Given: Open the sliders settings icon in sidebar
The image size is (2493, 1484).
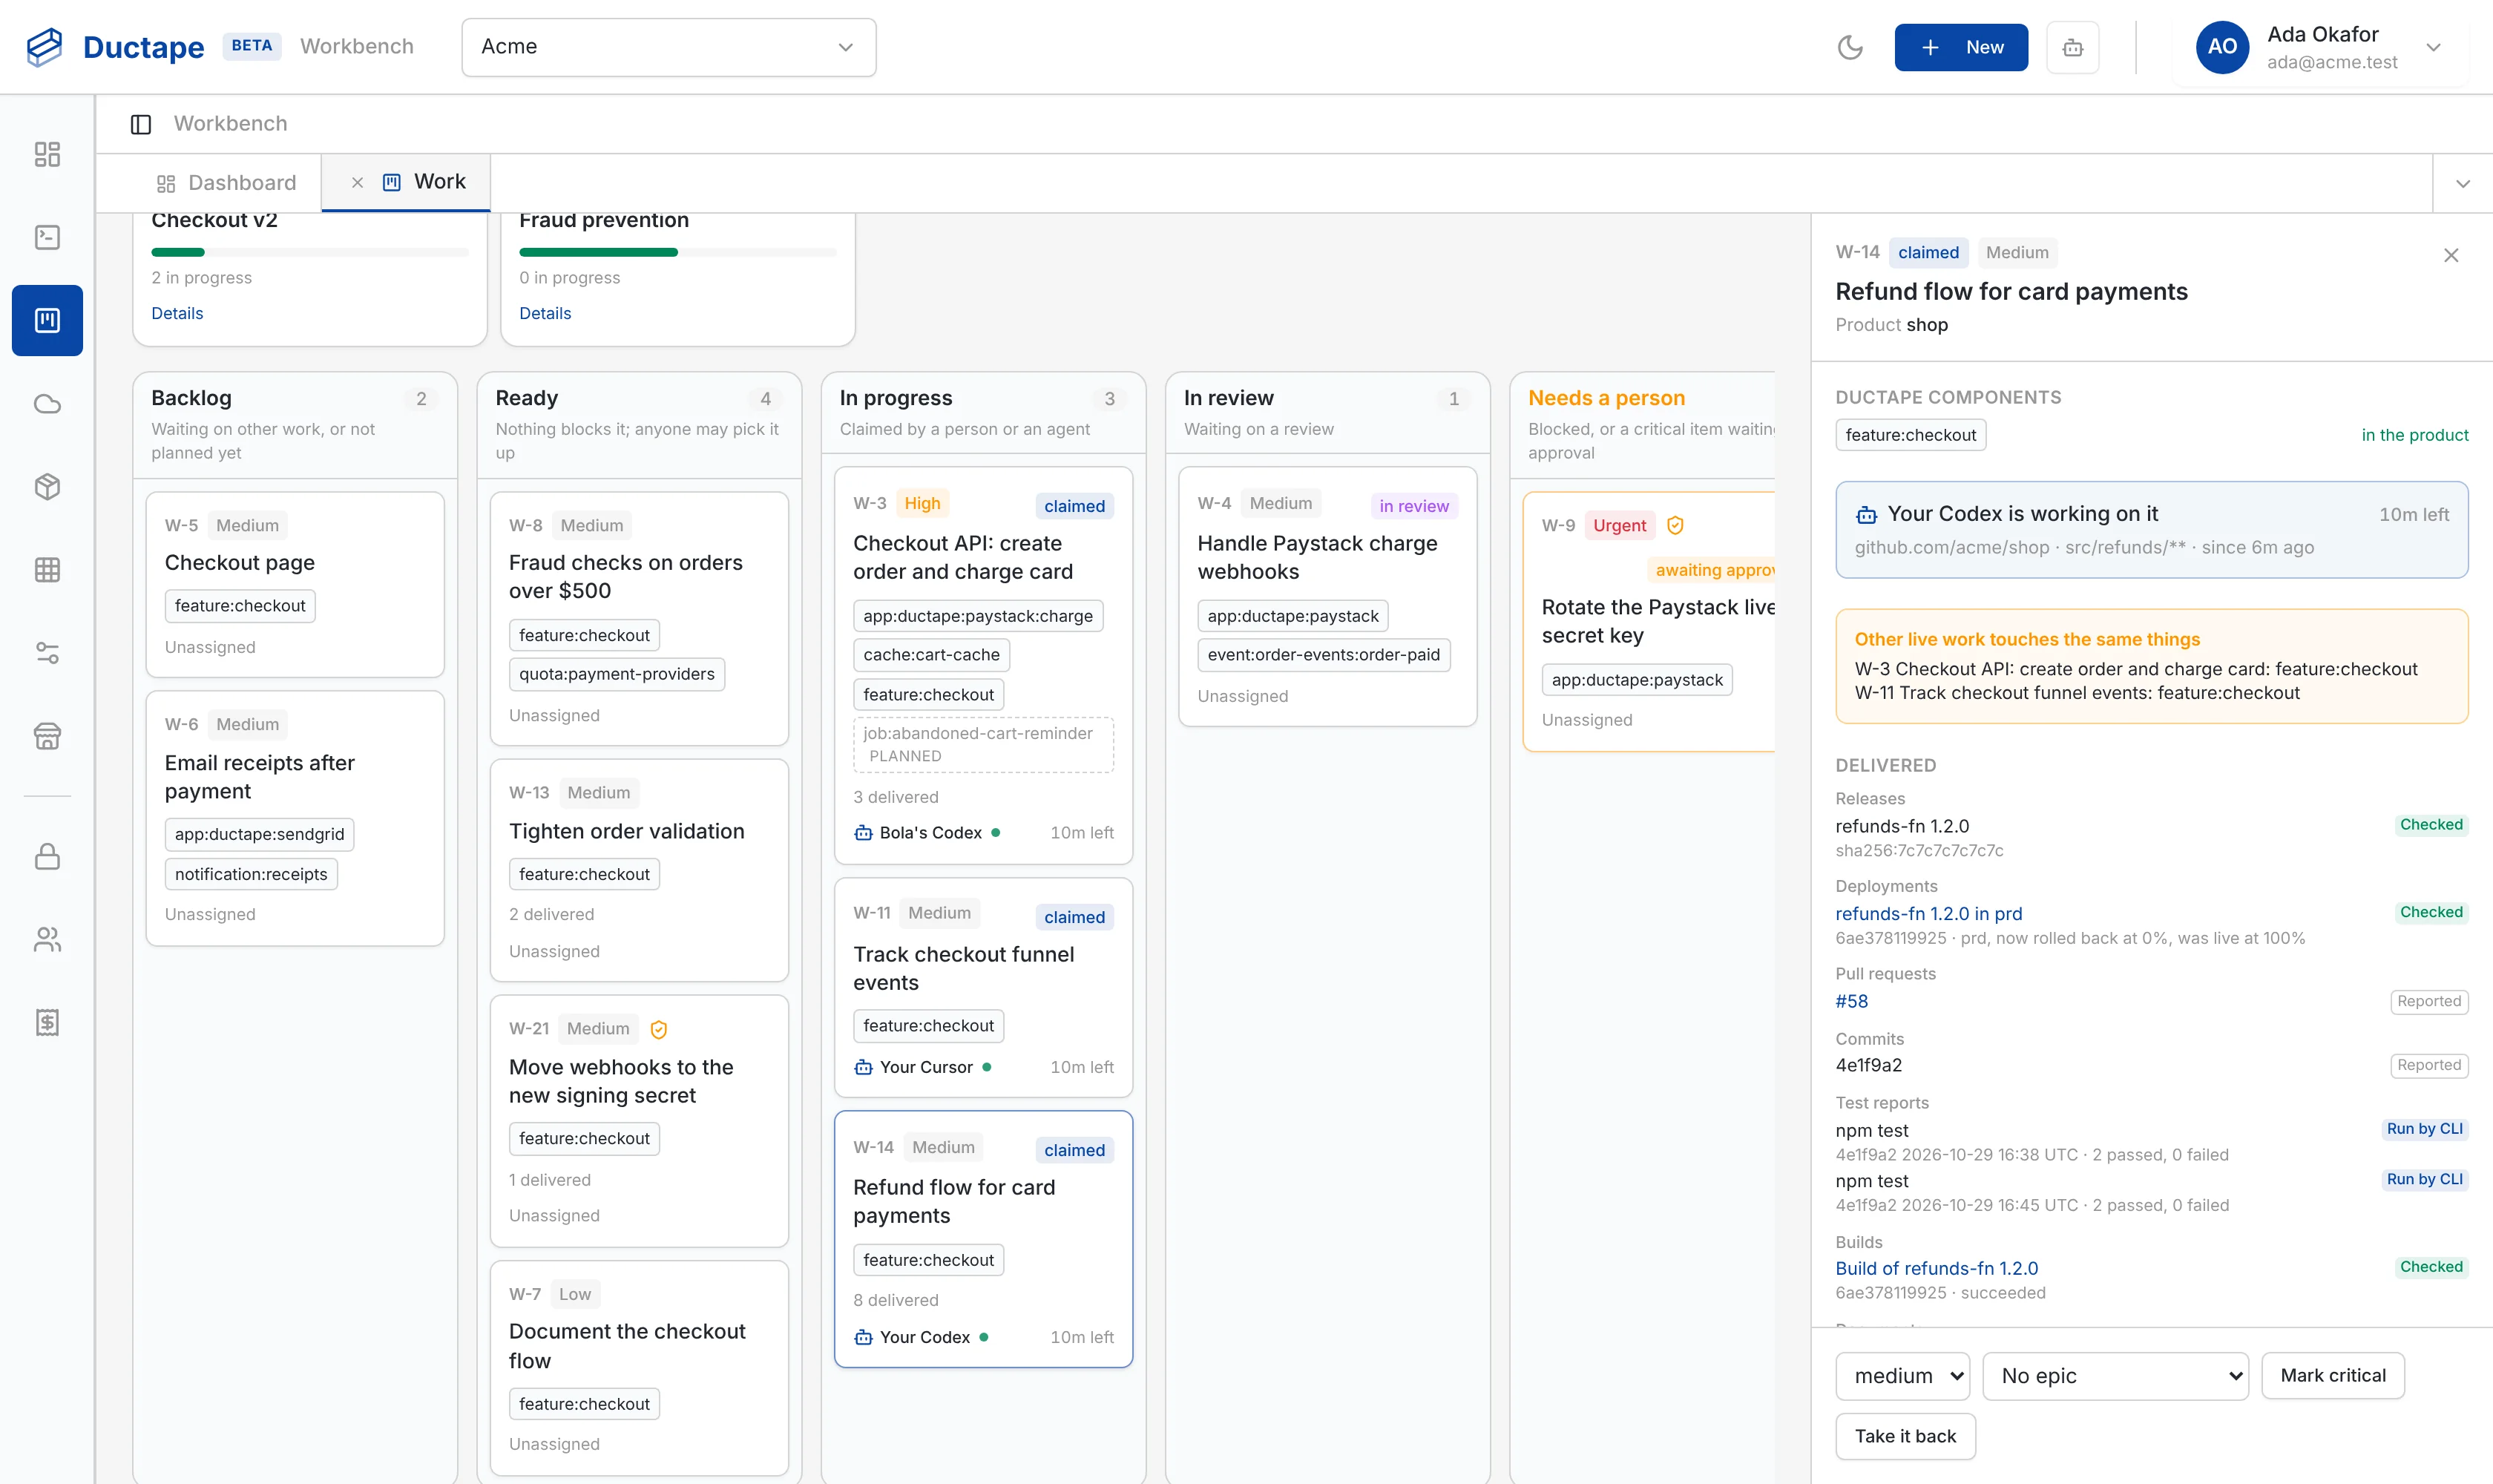Looking at the screenshot, I should point(47,653).
